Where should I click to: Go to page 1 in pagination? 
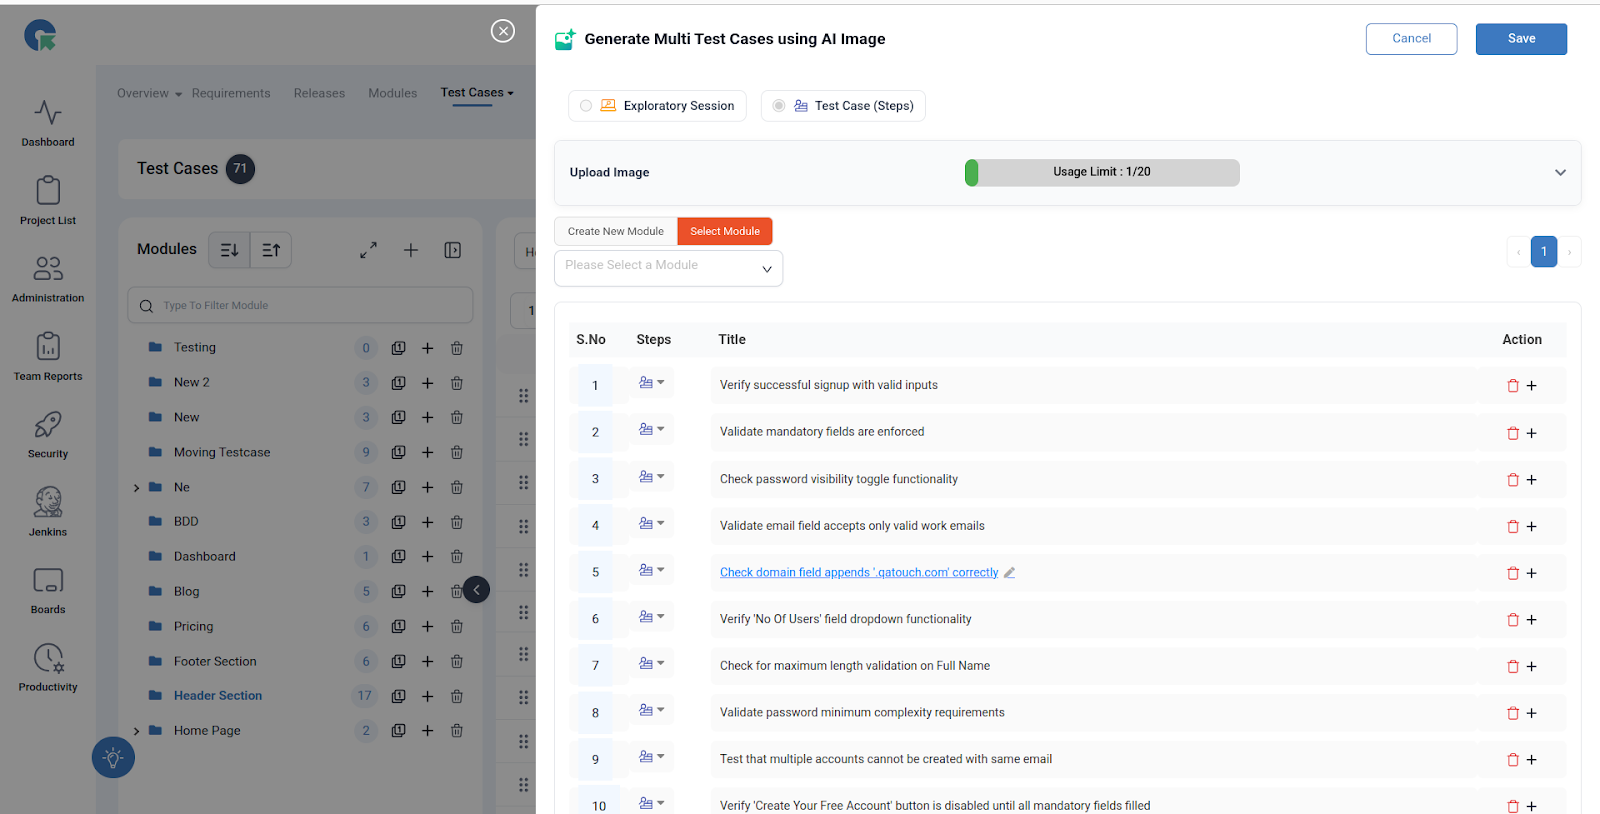1543,252
